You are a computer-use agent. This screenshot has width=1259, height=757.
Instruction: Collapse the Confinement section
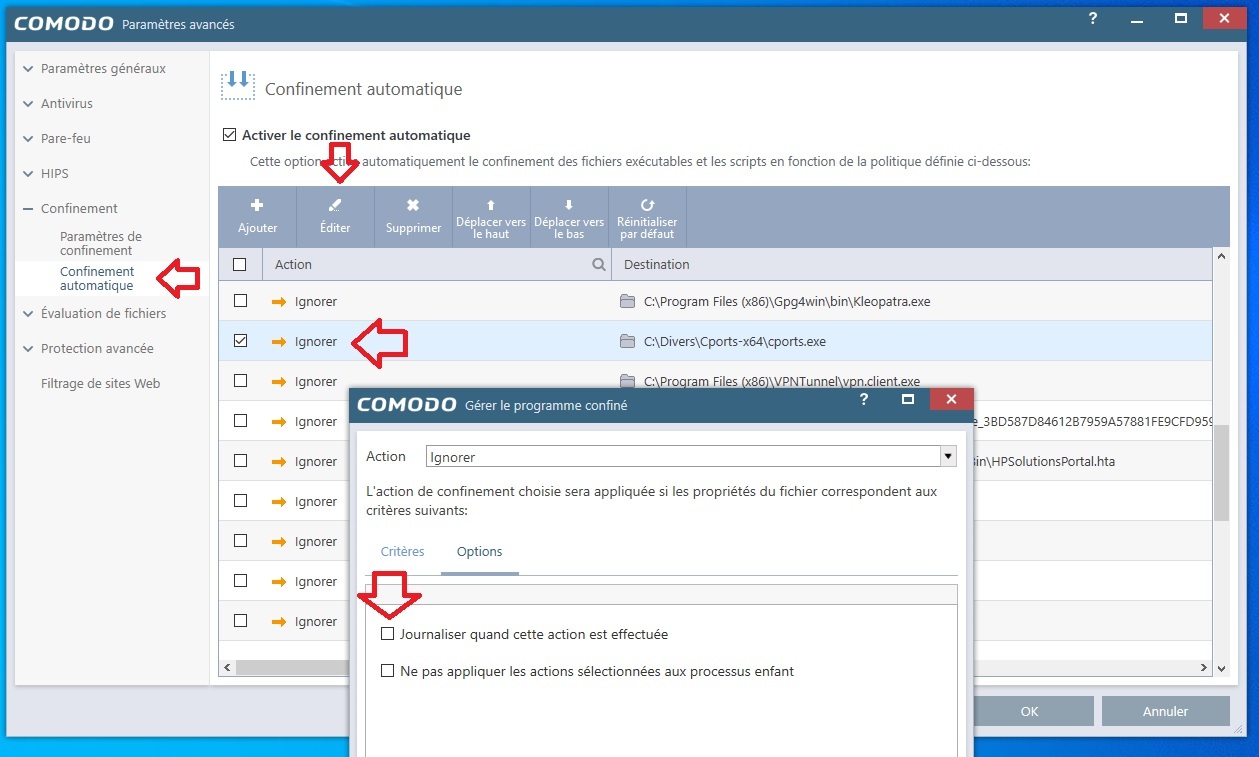28,209
